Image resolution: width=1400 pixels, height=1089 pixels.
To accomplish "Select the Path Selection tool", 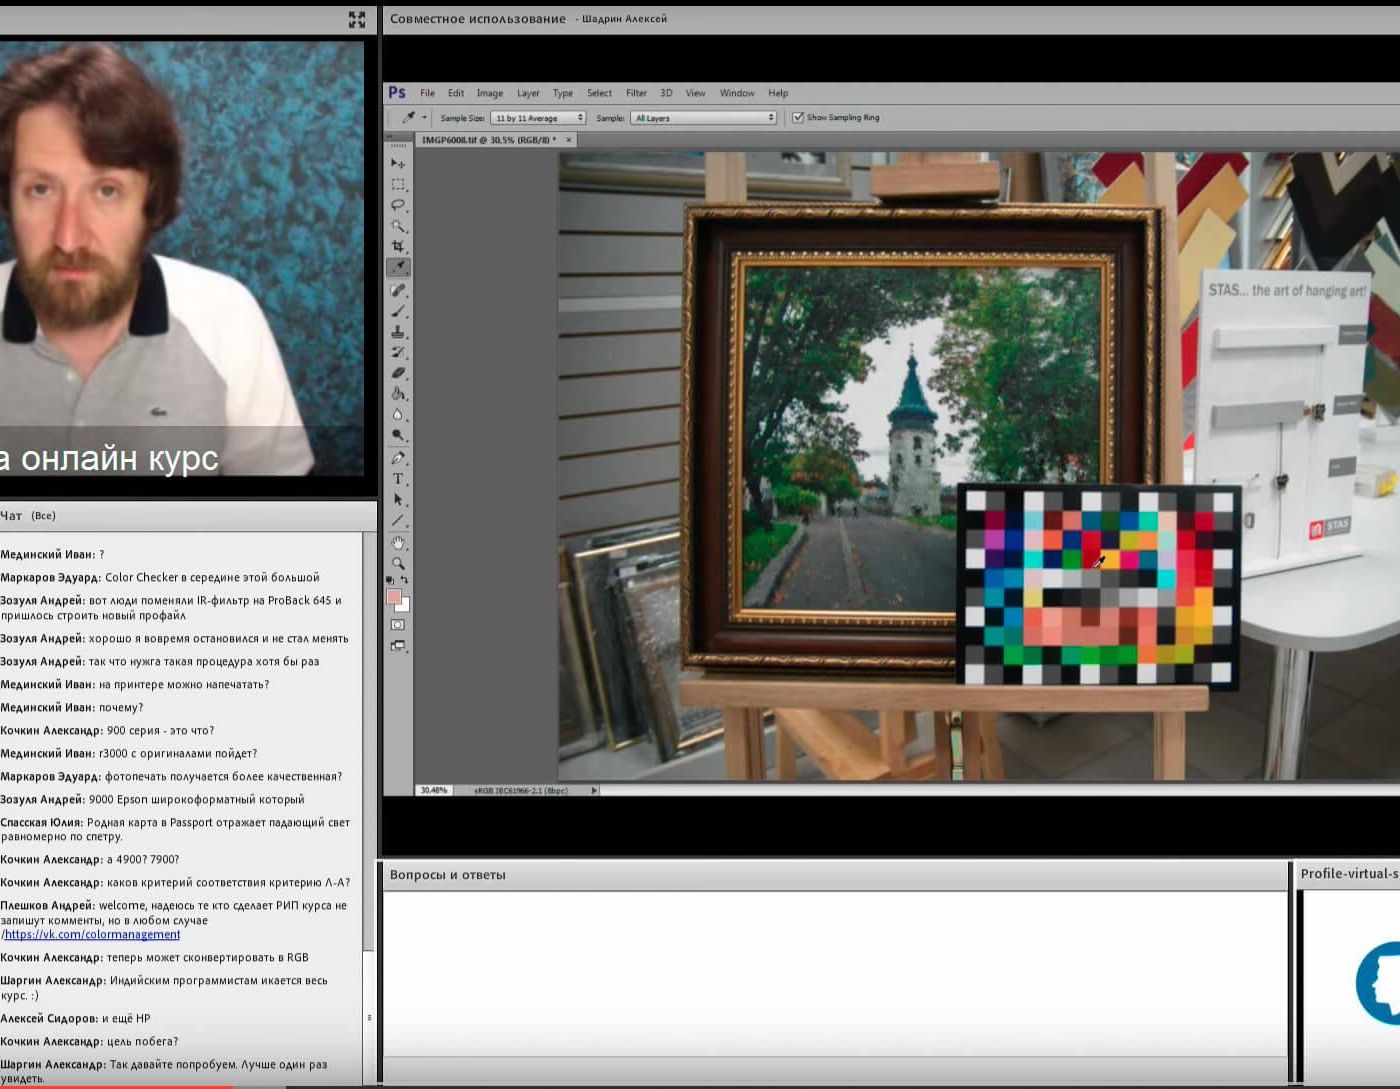I will click(x=398, y=499).
